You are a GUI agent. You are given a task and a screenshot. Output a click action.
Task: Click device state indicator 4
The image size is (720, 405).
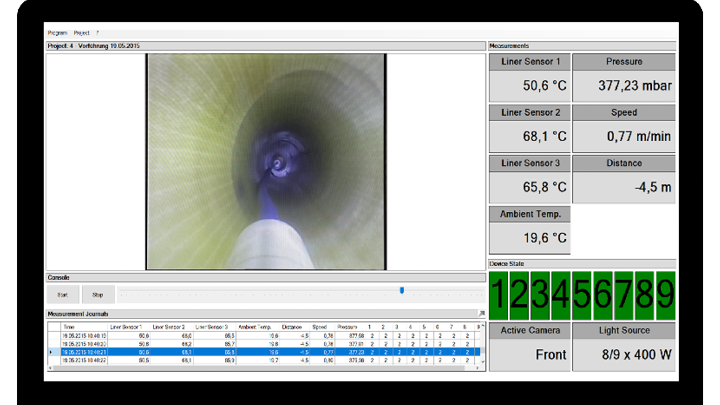click(561, 294)
